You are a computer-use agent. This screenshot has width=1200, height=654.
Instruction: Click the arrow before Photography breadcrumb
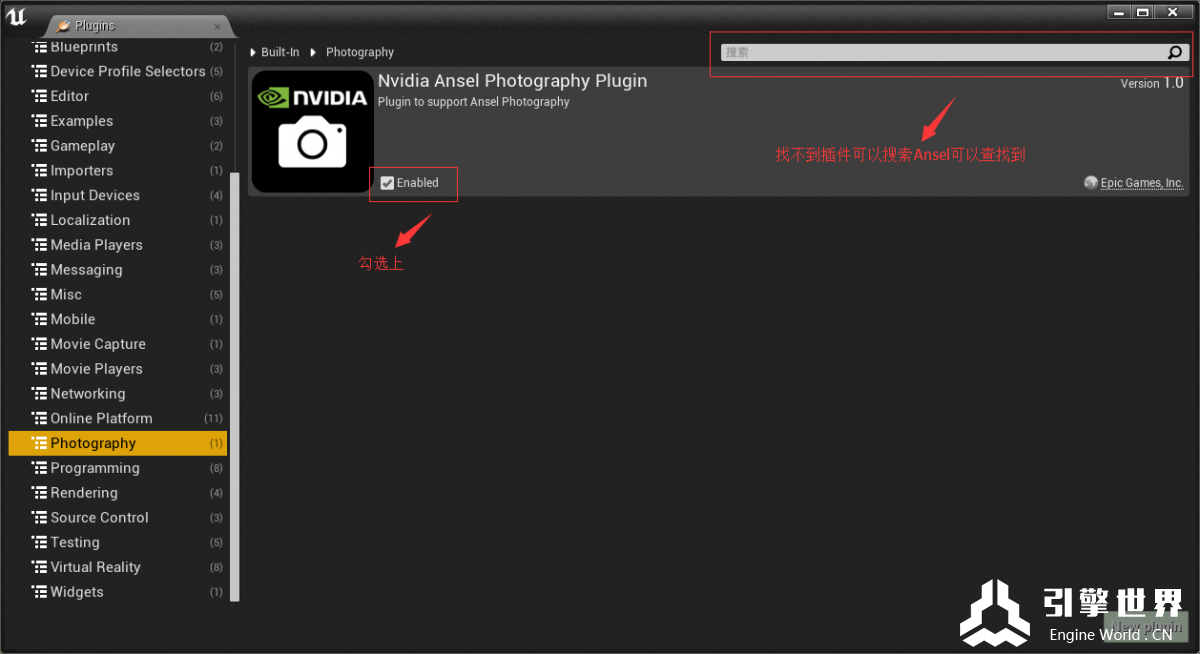click(x=313, y=52)
